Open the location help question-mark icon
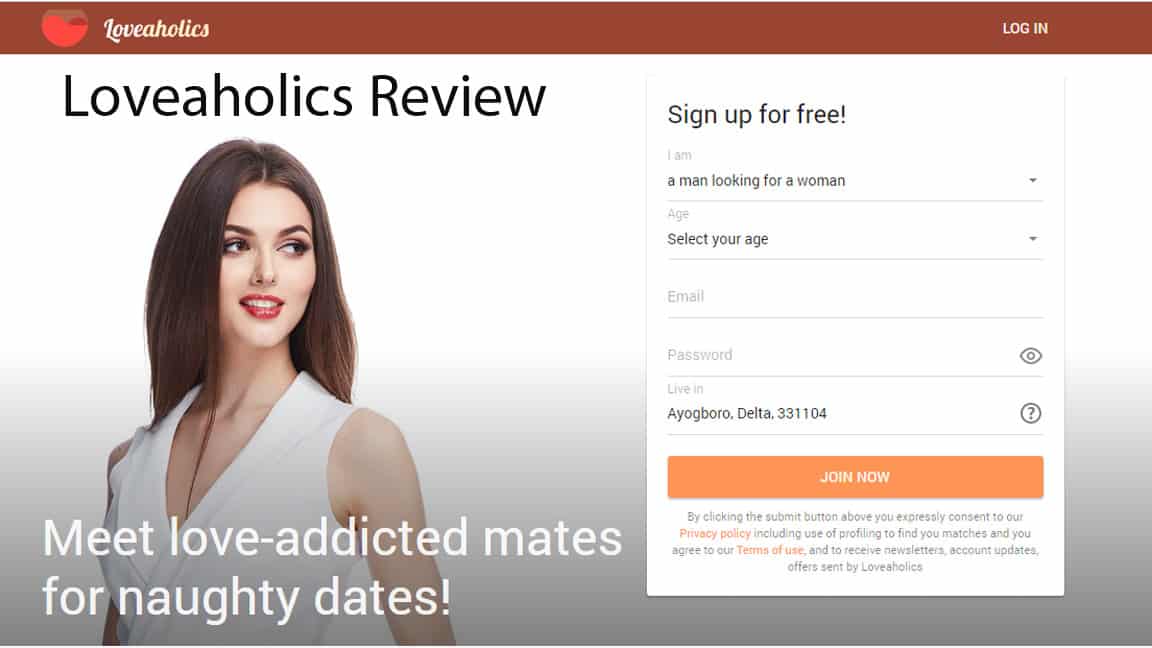 1031,413
